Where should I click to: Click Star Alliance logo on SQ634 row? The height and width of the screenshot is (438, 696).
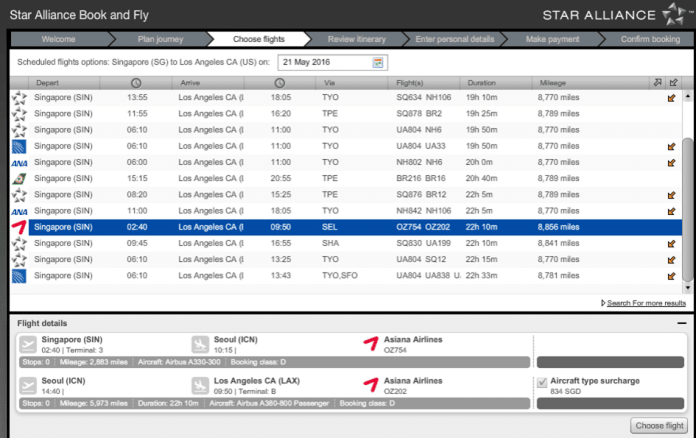click(x=19, y=98)
